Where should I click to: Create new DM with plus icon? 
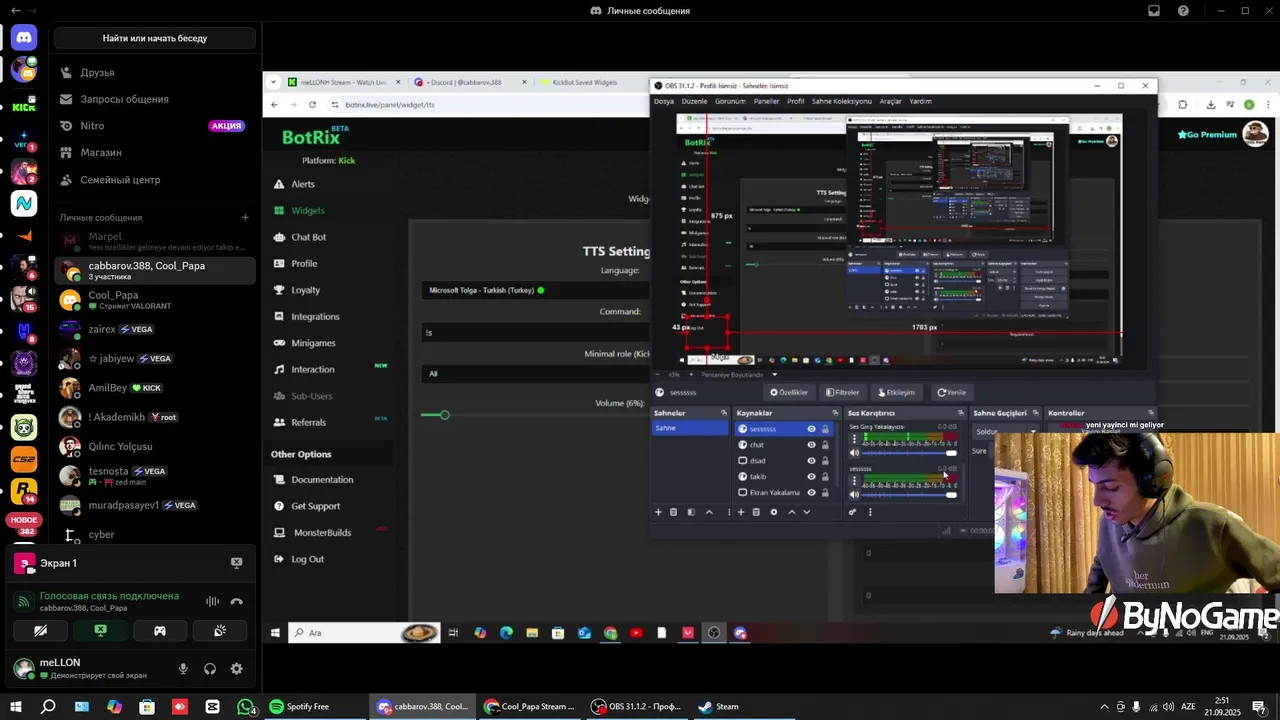(x=245, y=217)
